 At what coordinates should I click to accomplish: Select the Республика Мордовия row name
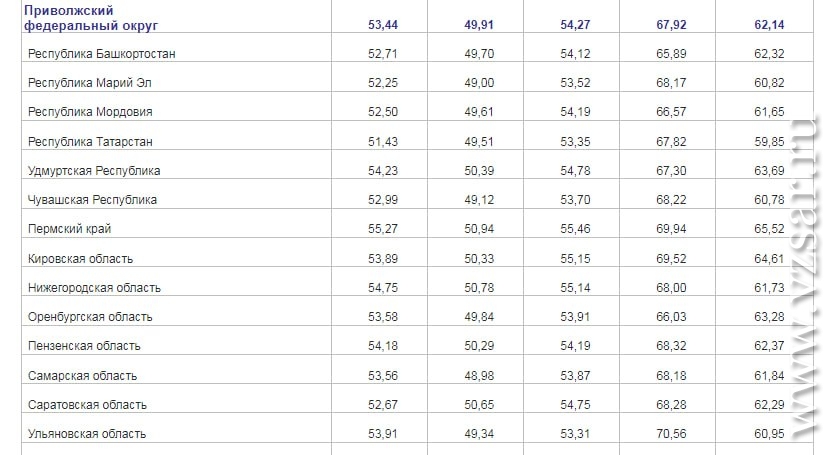click(90, 112)
